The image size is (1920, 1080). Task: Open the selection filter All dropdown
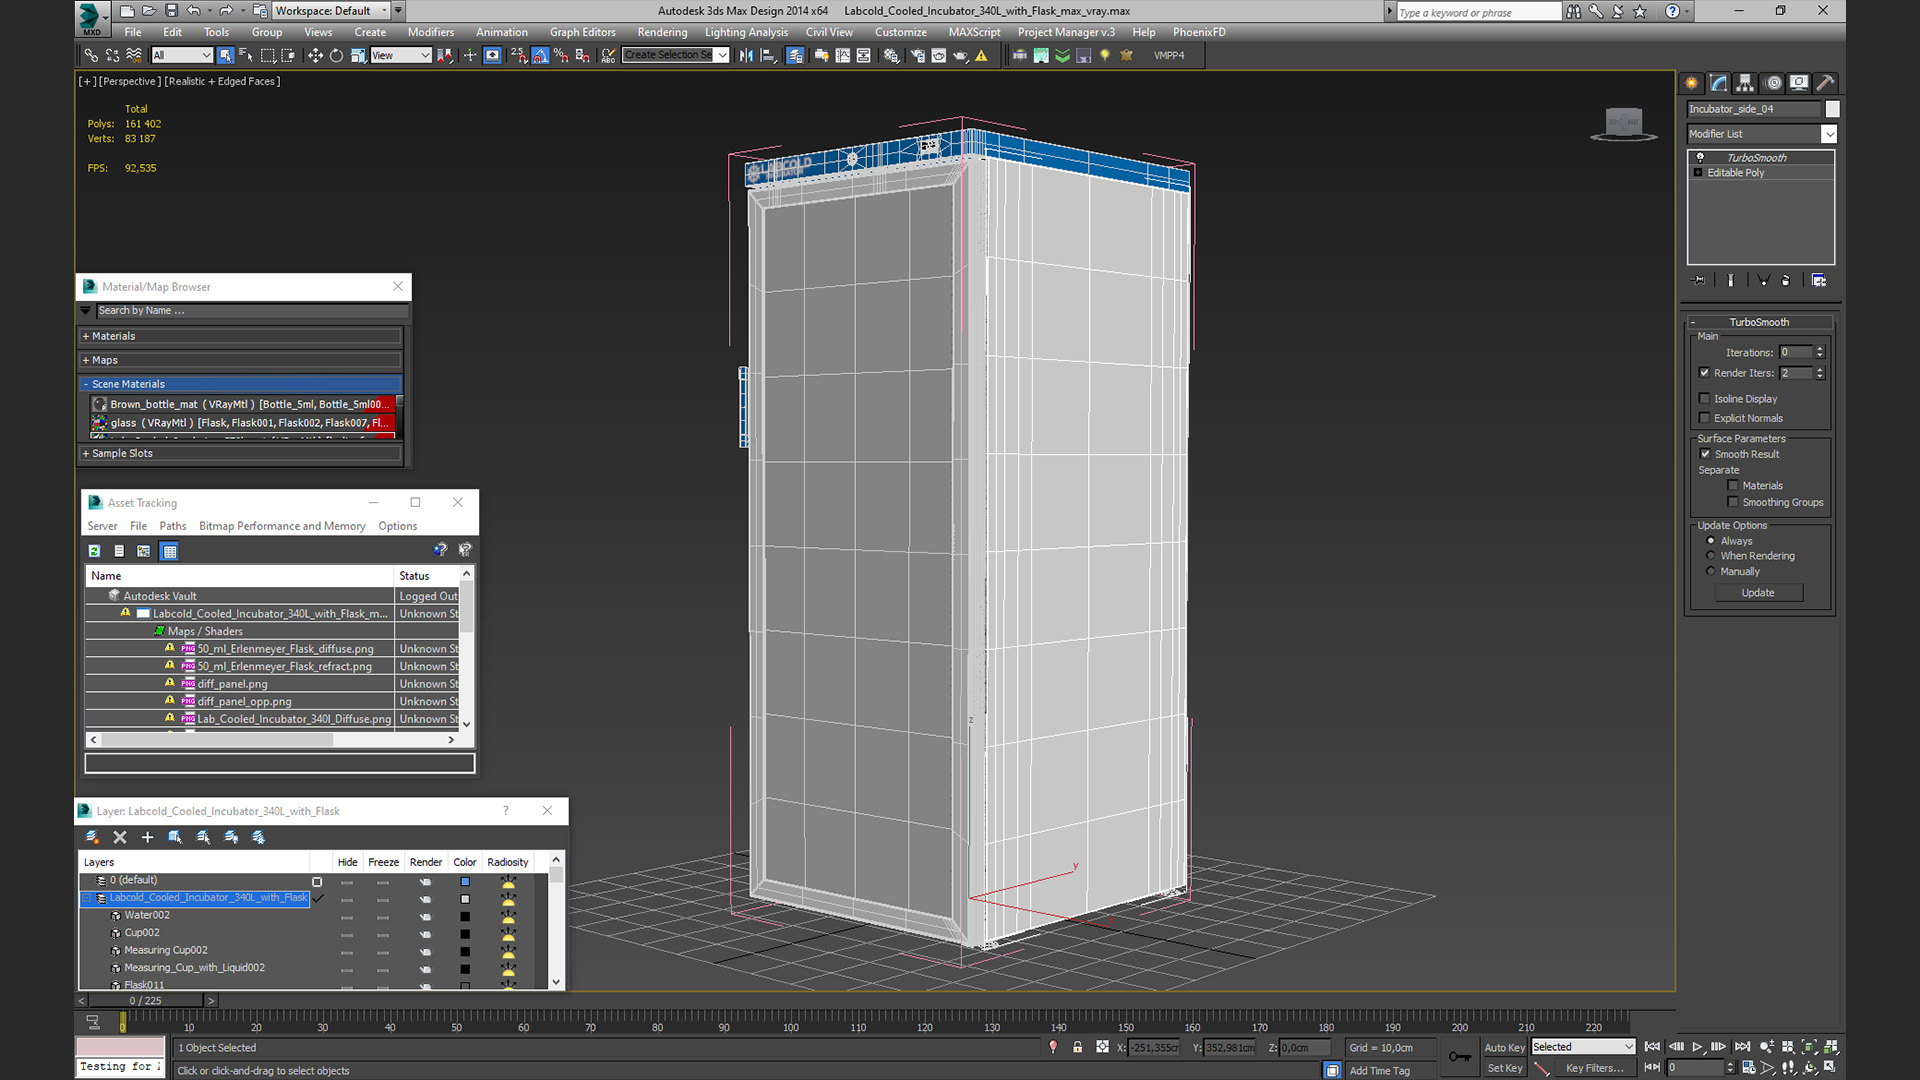(x=182, y=56)
